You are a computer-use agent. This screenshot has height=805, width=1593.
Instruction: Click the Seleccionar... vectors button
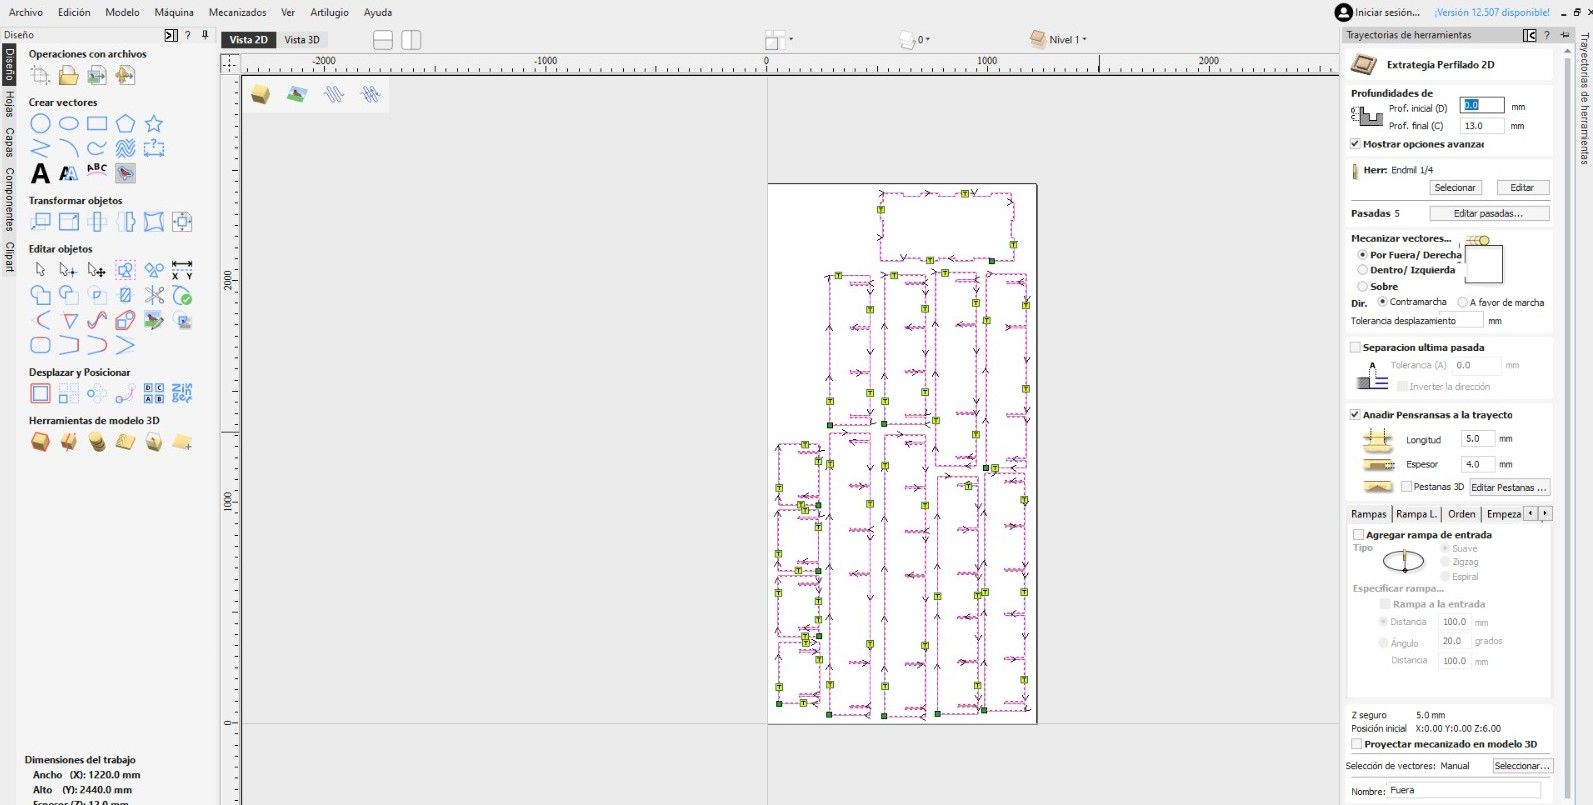click(x=1521, y=766)
